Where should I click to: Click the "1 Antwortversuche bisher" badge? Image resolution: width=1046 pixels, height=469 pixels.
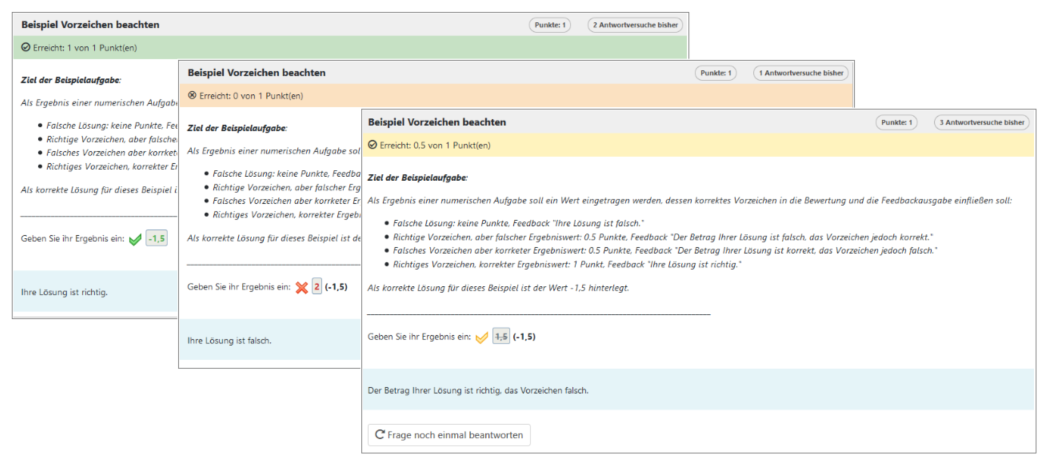tap(801, 73)
